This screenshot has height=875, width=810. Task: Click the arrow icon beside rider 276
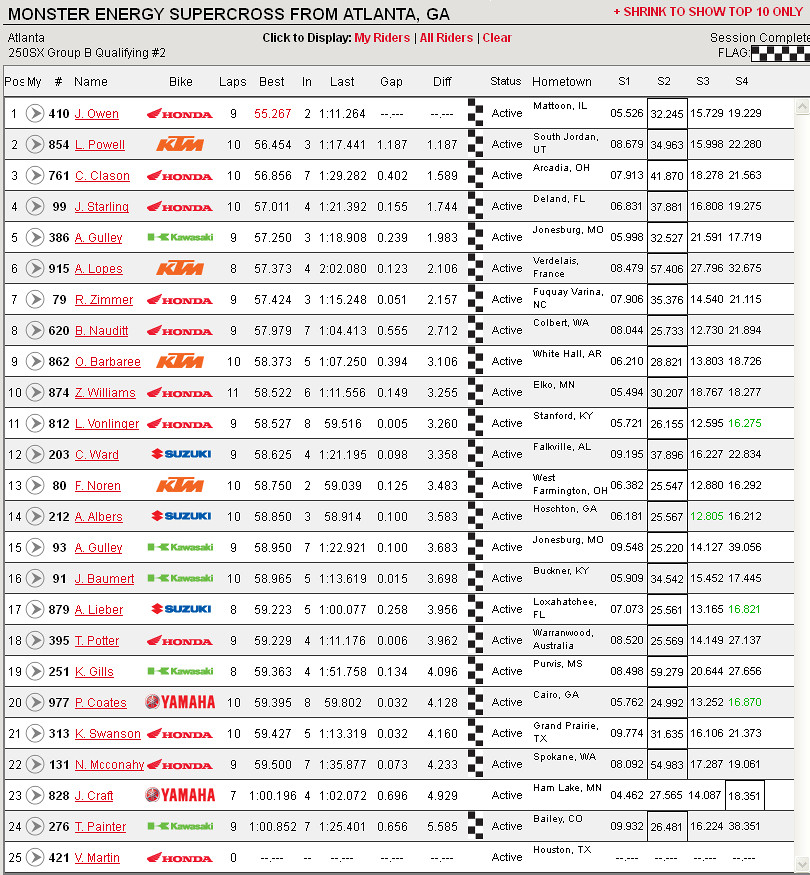[35, 826]
